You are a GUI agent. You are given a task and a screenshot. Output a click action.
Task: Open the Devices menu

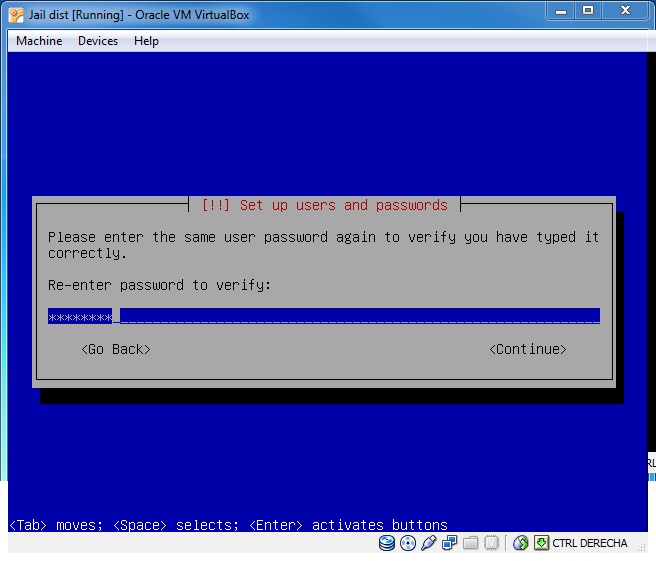point(98,41)
